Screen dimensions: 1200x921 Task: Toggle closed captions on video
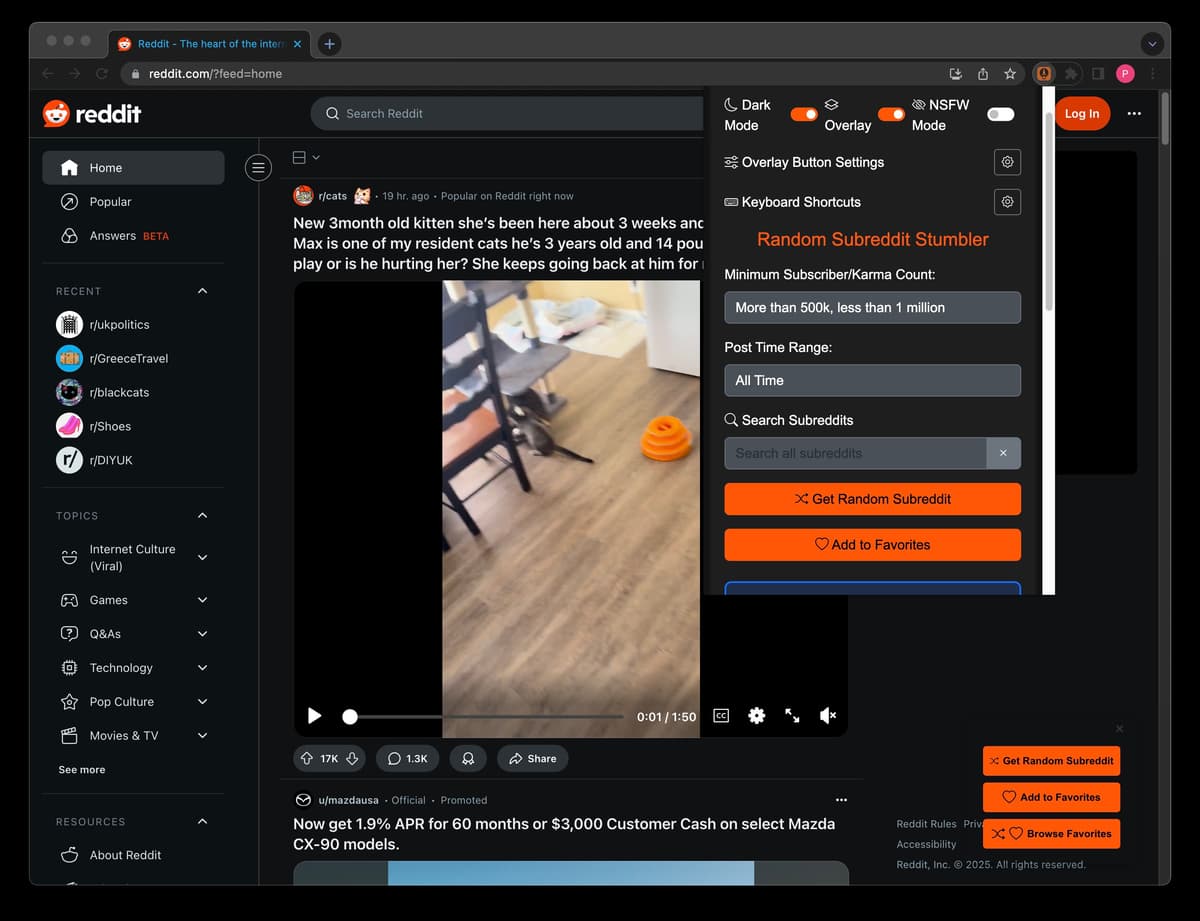(721, 716)
